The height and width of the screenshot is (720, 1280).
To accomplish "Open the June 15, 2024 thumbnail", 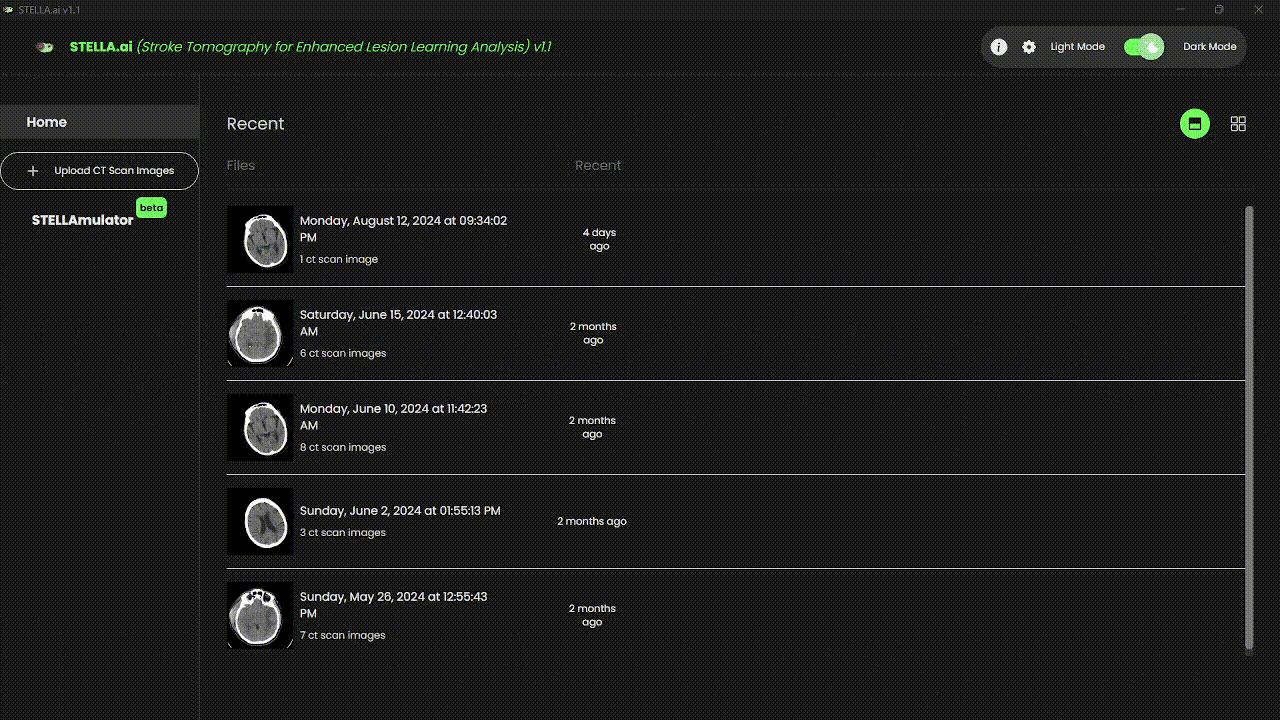I will [x=260, y=333].
